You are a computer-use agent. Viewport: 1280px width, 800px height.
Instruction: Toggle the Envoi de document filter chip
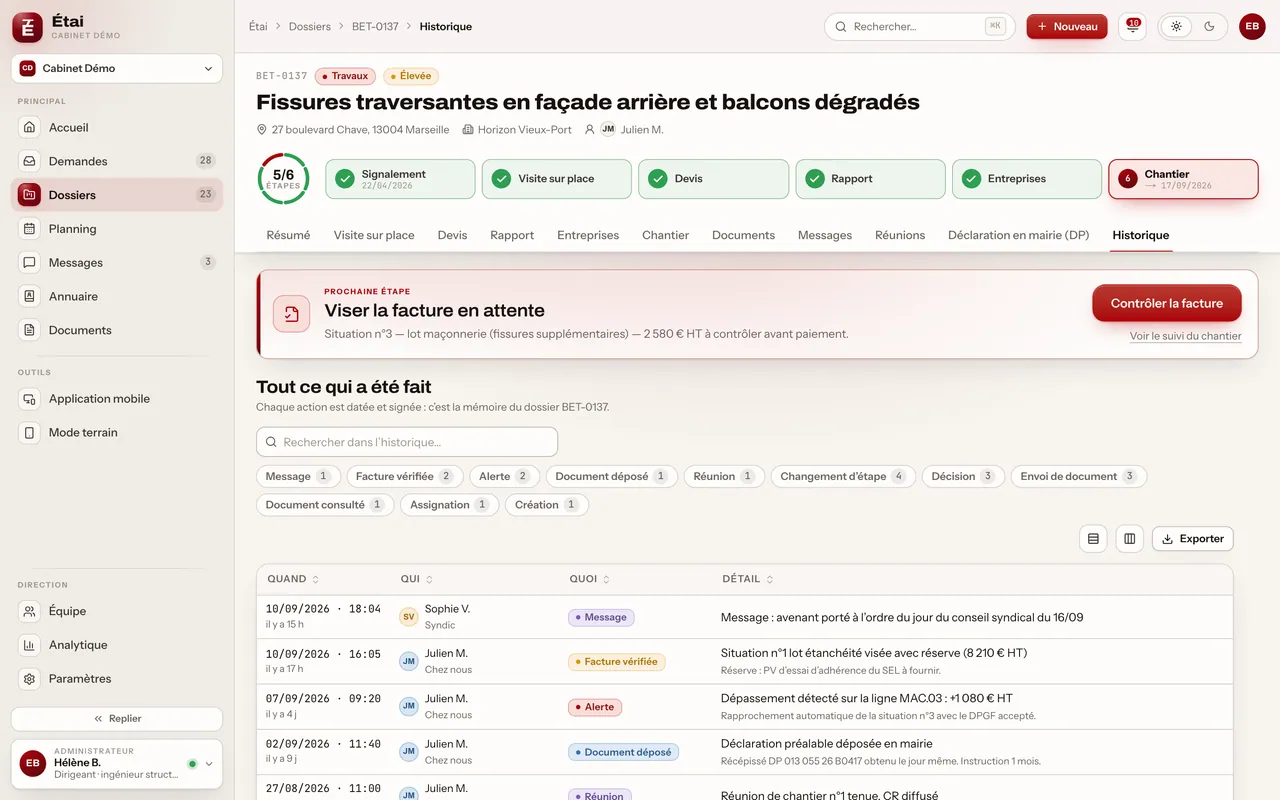[1079, 477]
